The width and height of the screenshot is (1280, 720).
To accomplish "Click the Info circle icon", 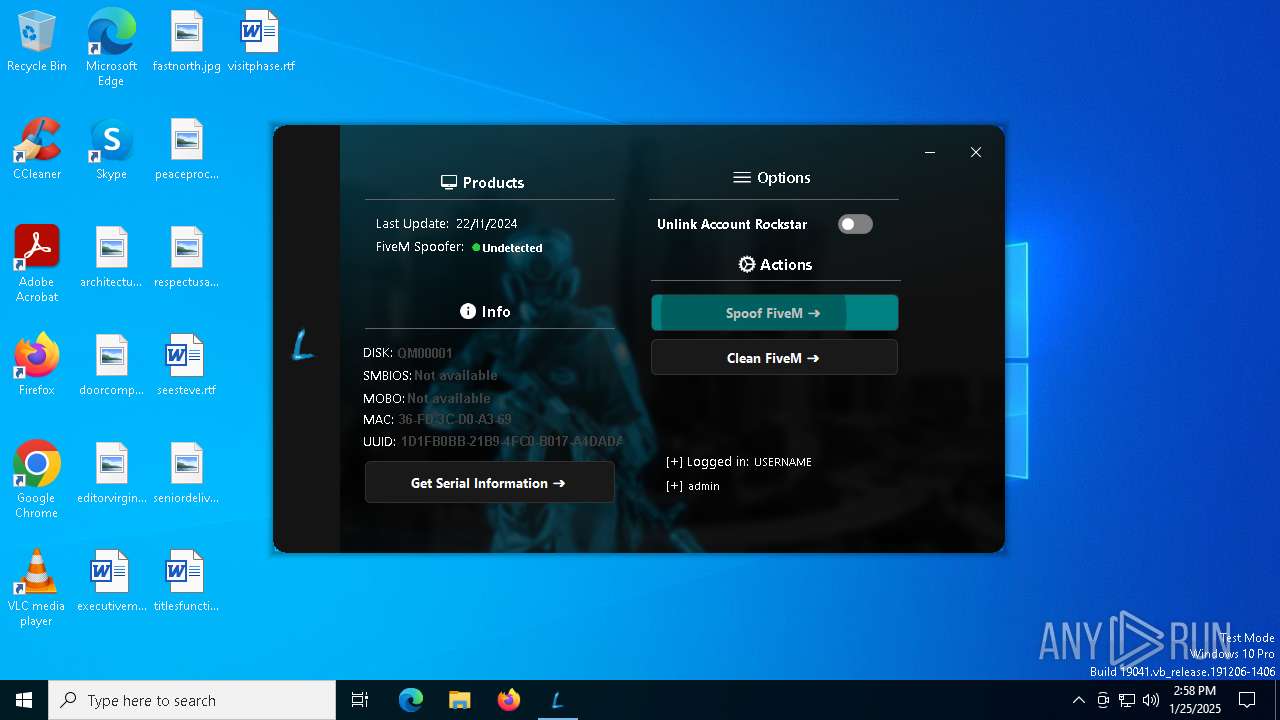I will (x=467, y=311).
